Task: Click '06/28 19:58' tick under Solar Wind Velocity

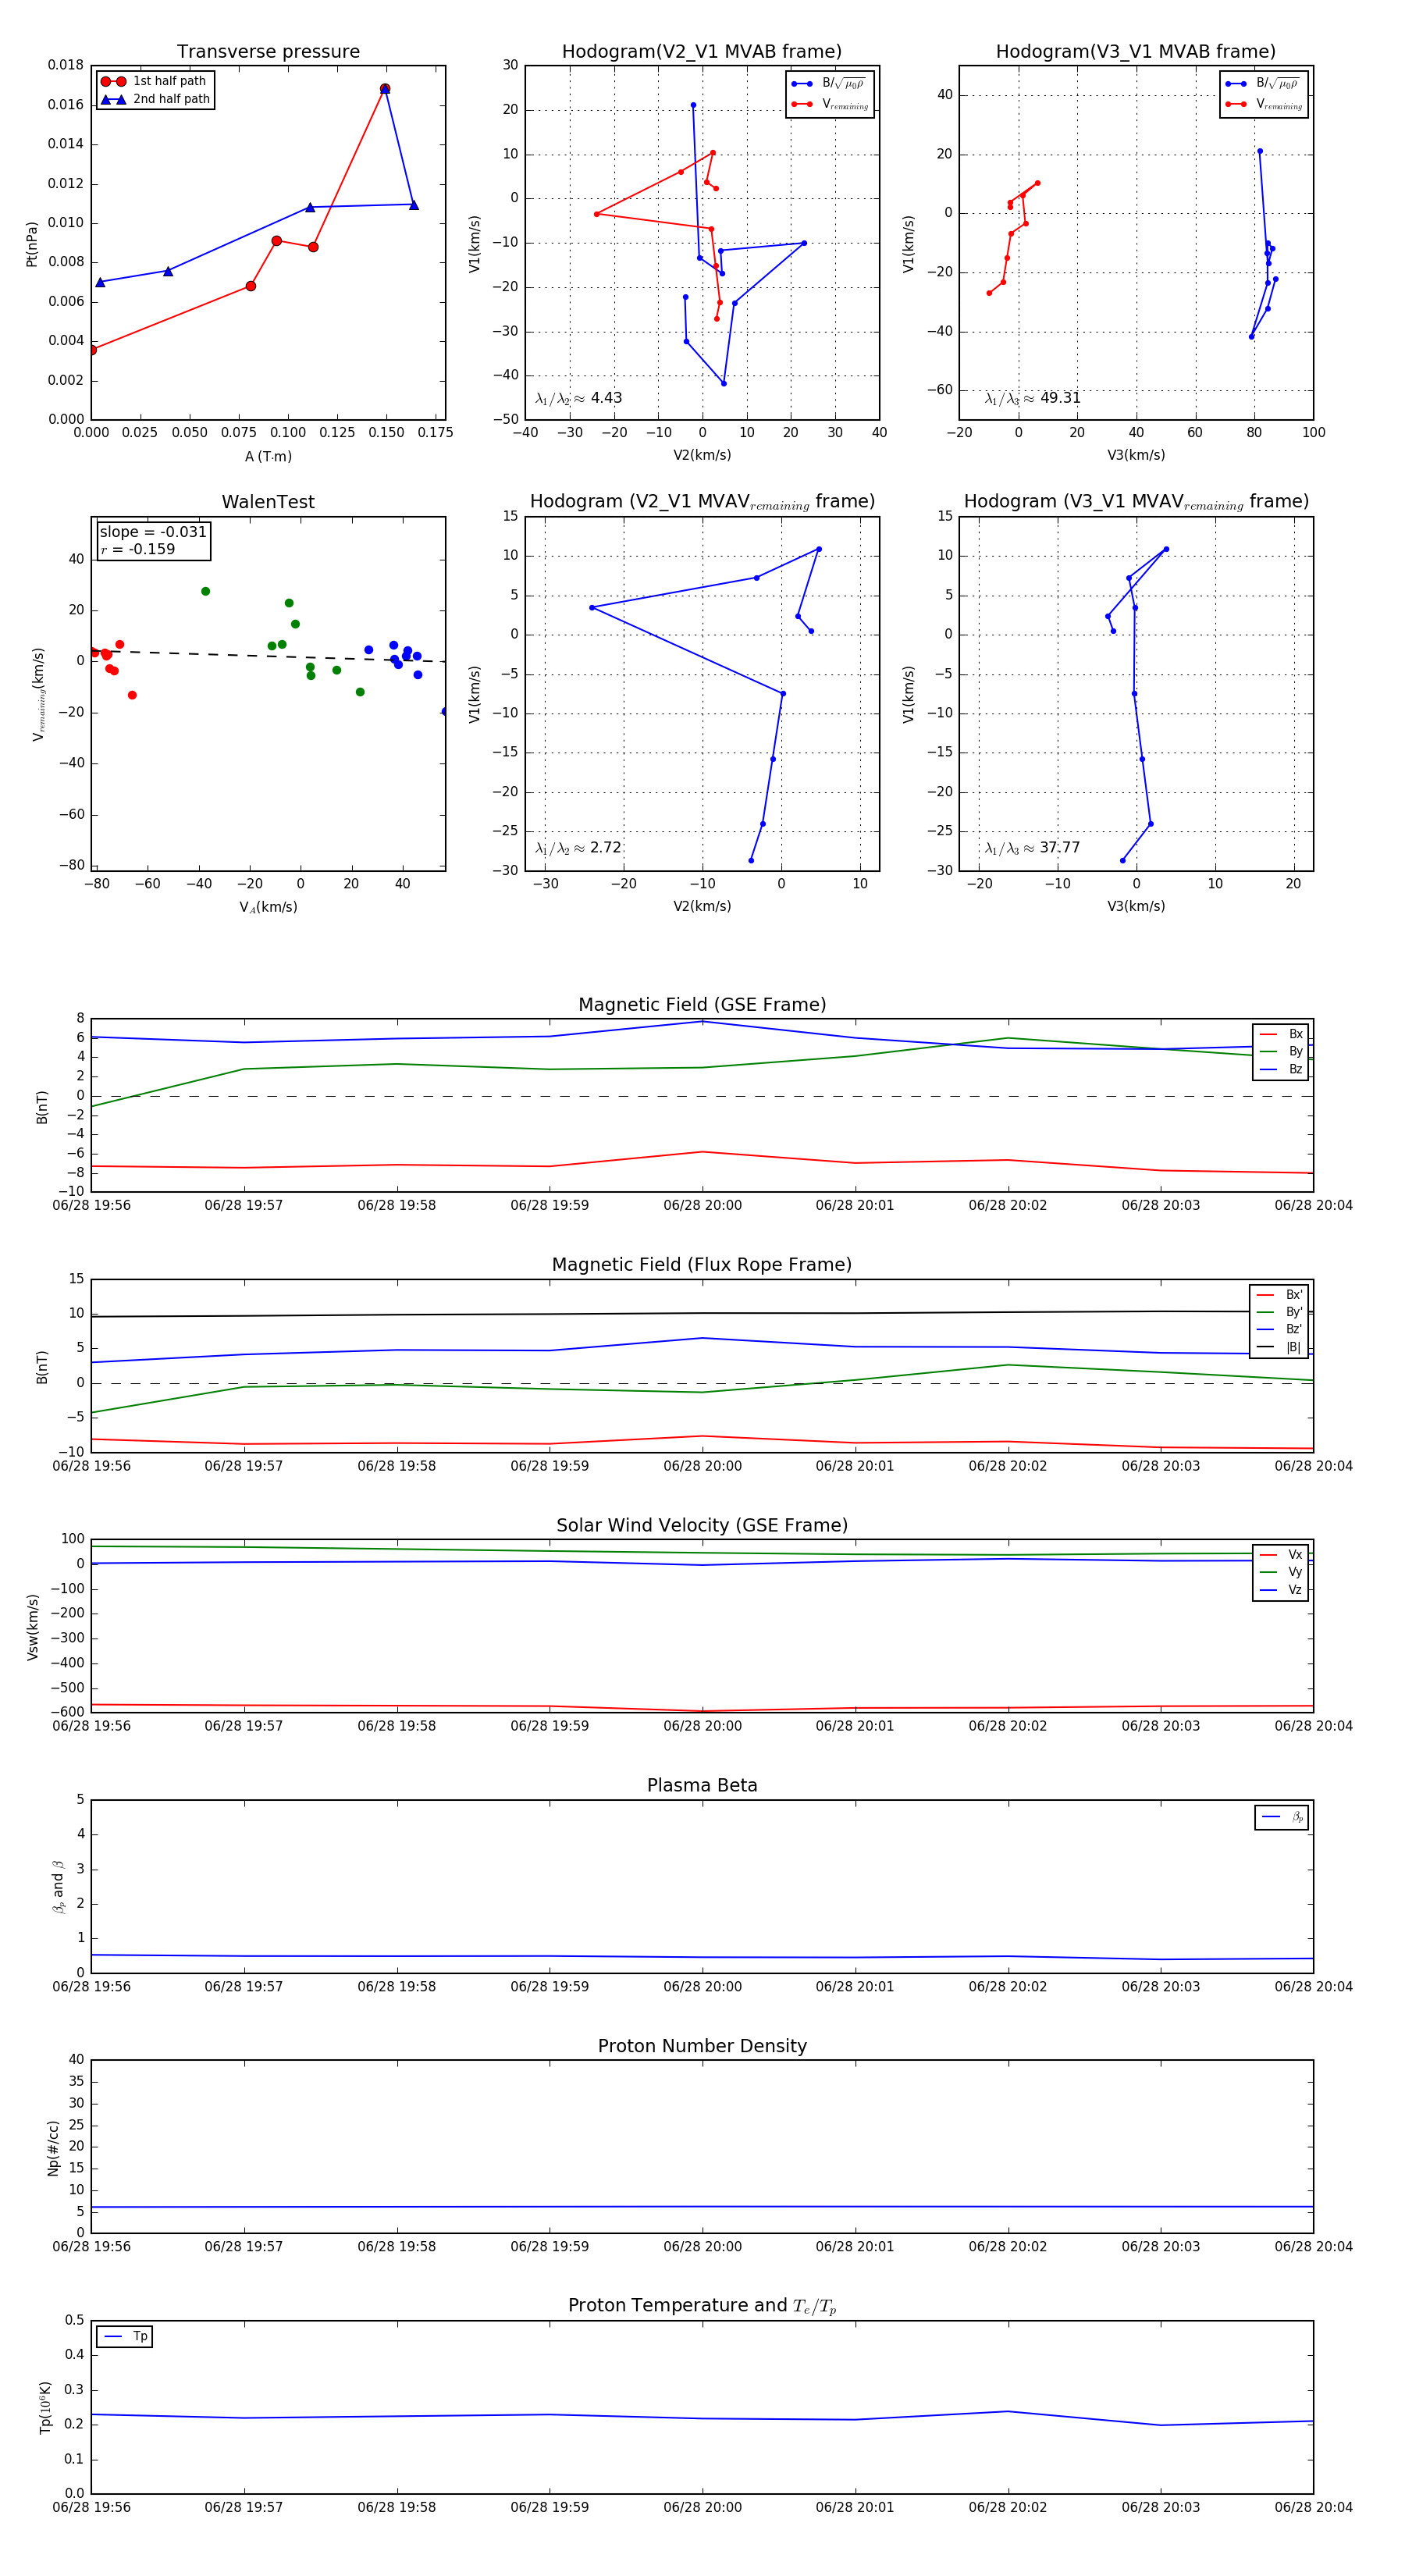Action: (x=397, y=1726)
